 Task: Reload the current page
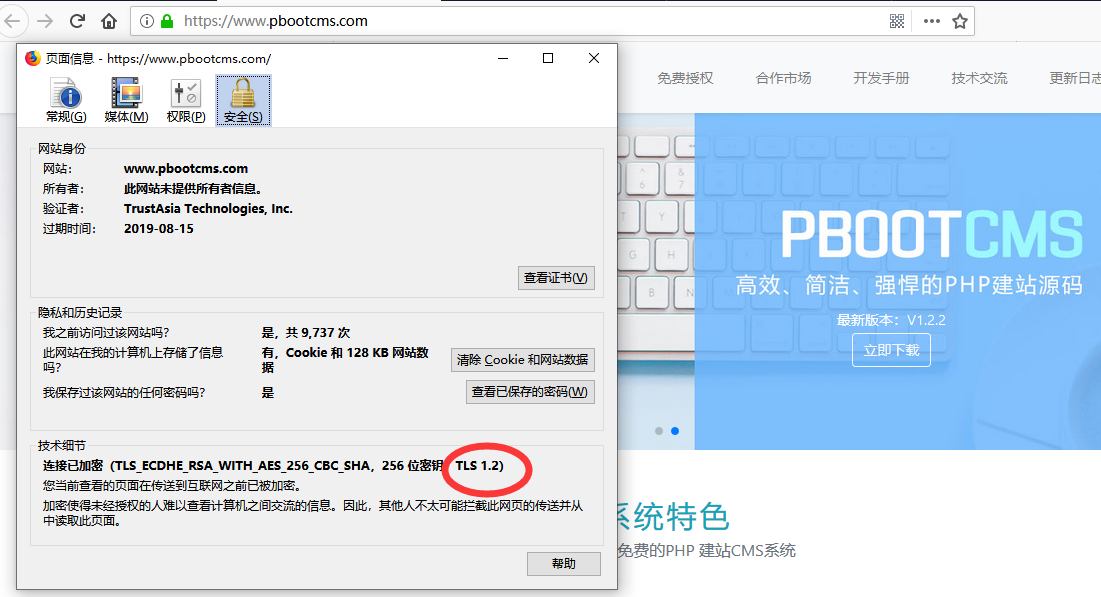(x=78, y=21)
